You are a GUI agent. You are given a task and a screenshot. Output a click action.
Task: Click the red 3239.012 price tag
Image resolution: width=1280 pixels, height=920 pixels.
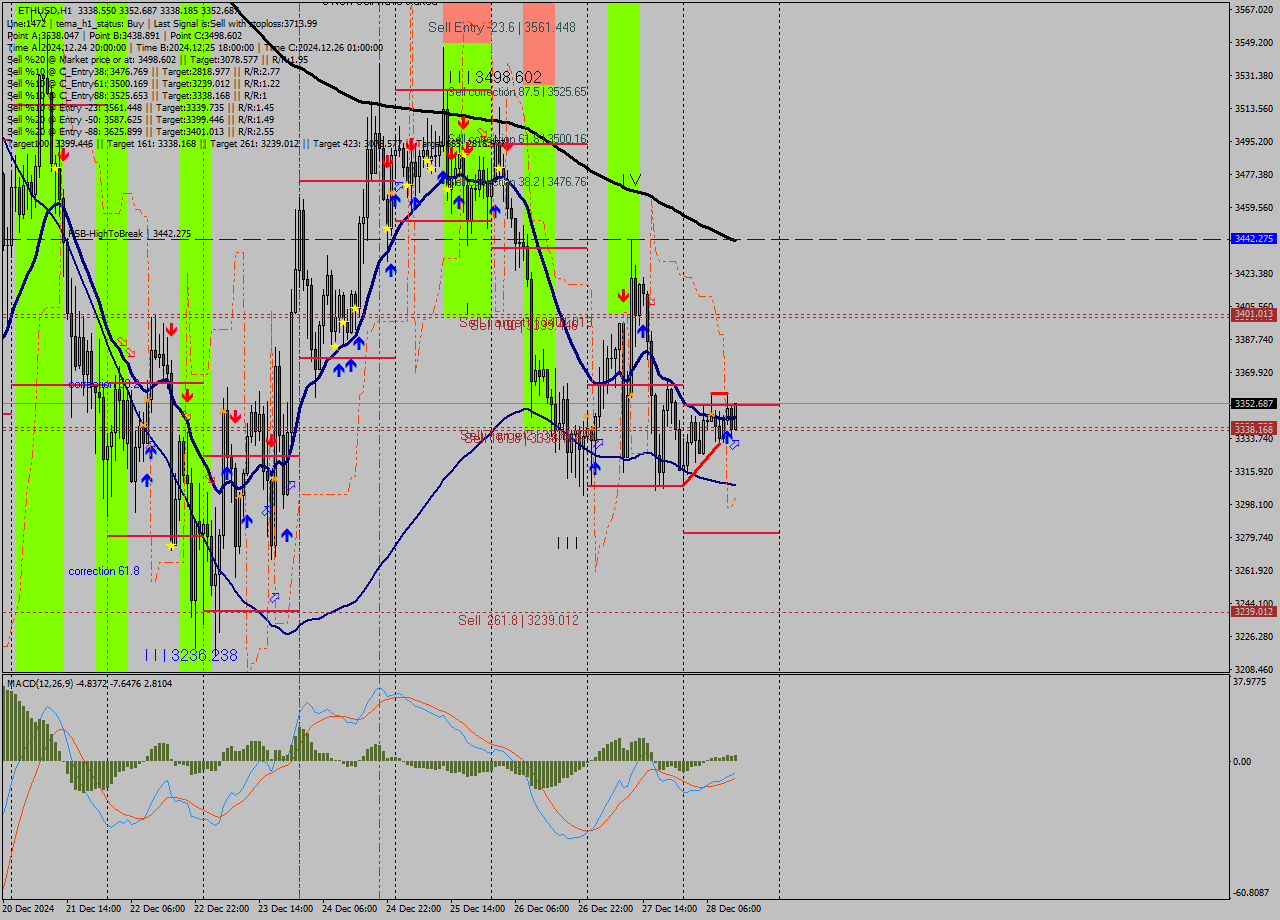pyautogui.click(x=1254, y=611)
